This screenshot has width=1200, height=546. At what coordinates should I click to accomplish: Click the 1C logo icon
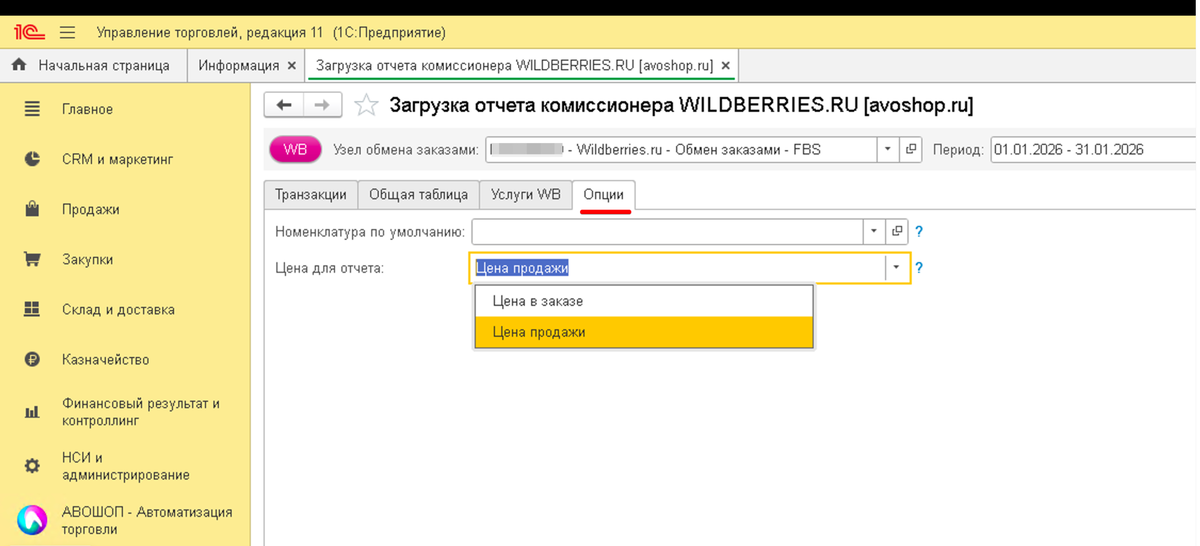click(x=28, y=32)
